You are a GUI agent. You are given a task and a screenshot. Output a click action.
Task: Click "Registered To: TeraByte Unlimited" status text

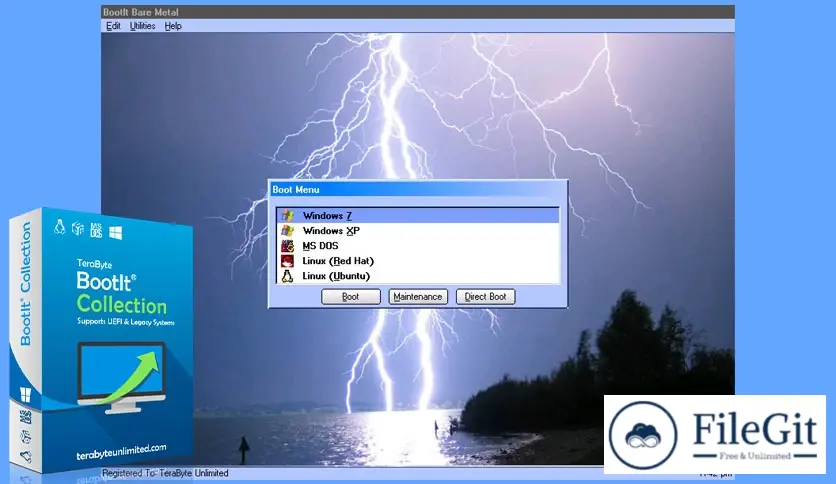click(165, 473)
